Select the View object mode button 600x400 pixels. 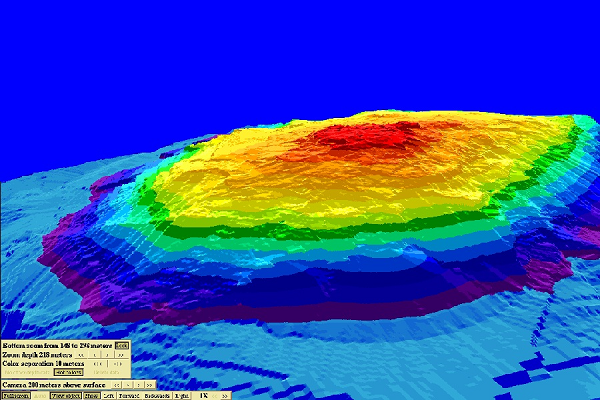tap(66, 395)
